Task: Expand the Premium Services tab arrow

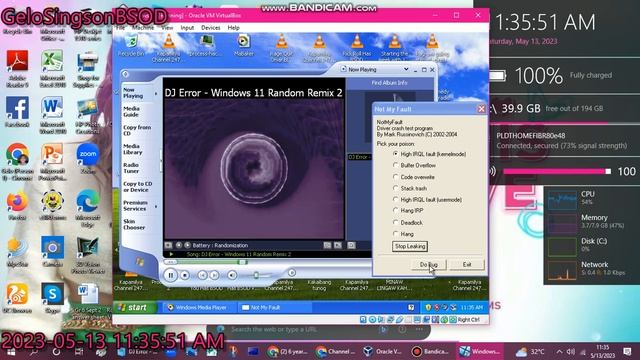Action: click(156, 207)
